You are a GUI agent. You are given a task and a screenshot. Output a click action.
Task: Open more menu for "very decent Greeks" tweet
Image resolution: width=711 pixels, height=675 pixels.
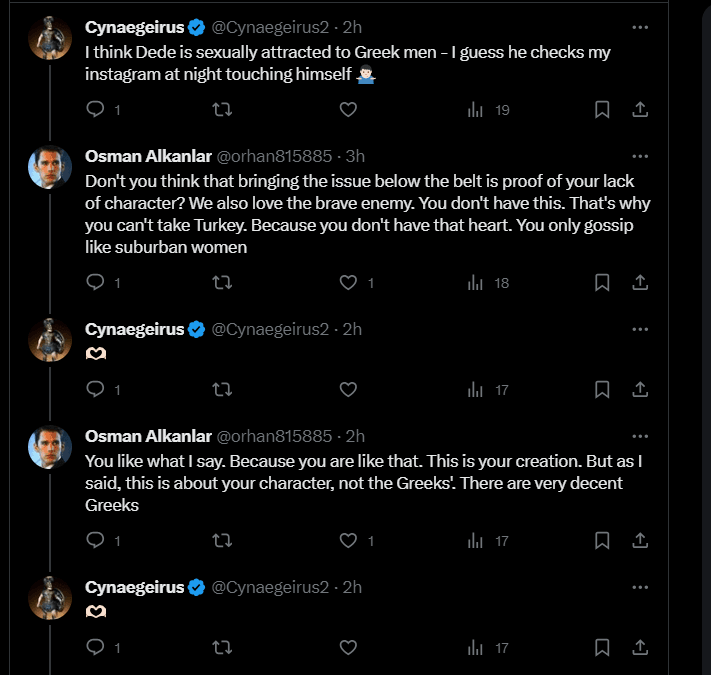coord(641,436)
